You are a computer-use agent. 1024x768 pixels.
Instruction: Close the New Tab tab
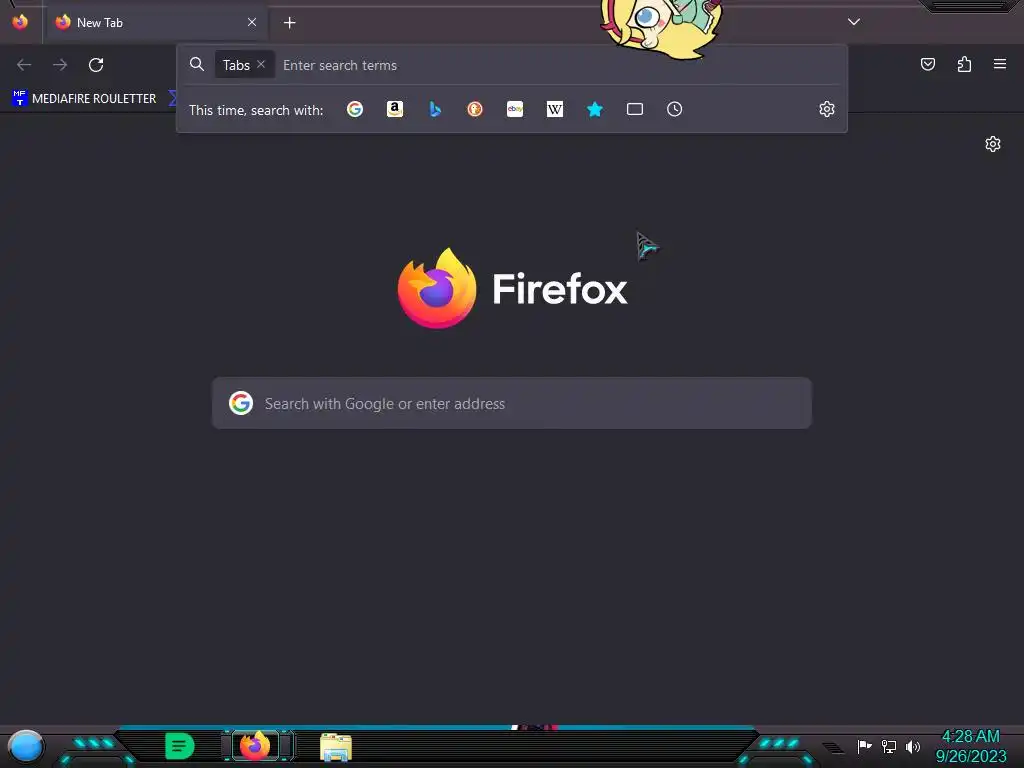252,22
